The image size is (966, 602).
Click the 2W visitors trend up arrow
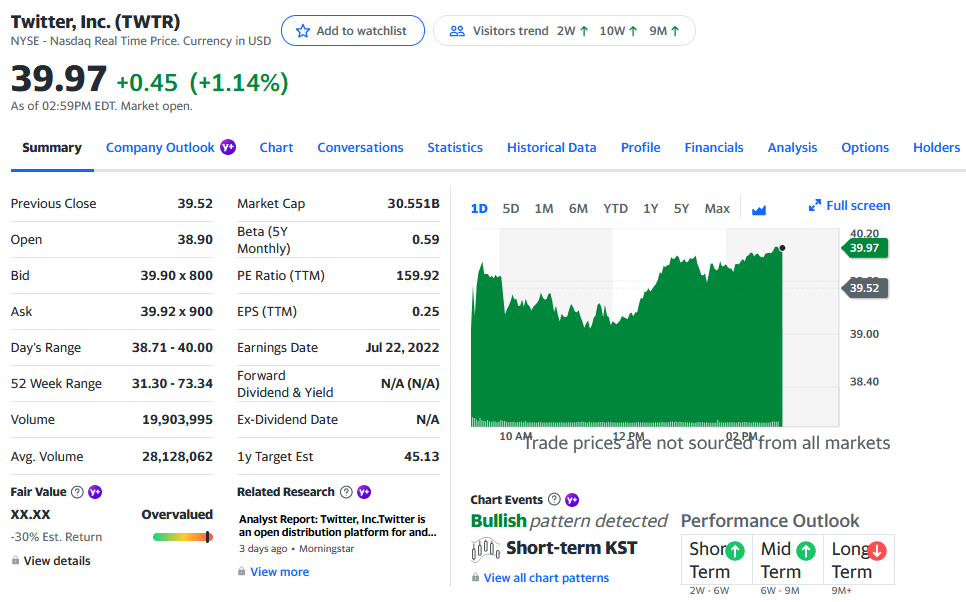[584, 31]
